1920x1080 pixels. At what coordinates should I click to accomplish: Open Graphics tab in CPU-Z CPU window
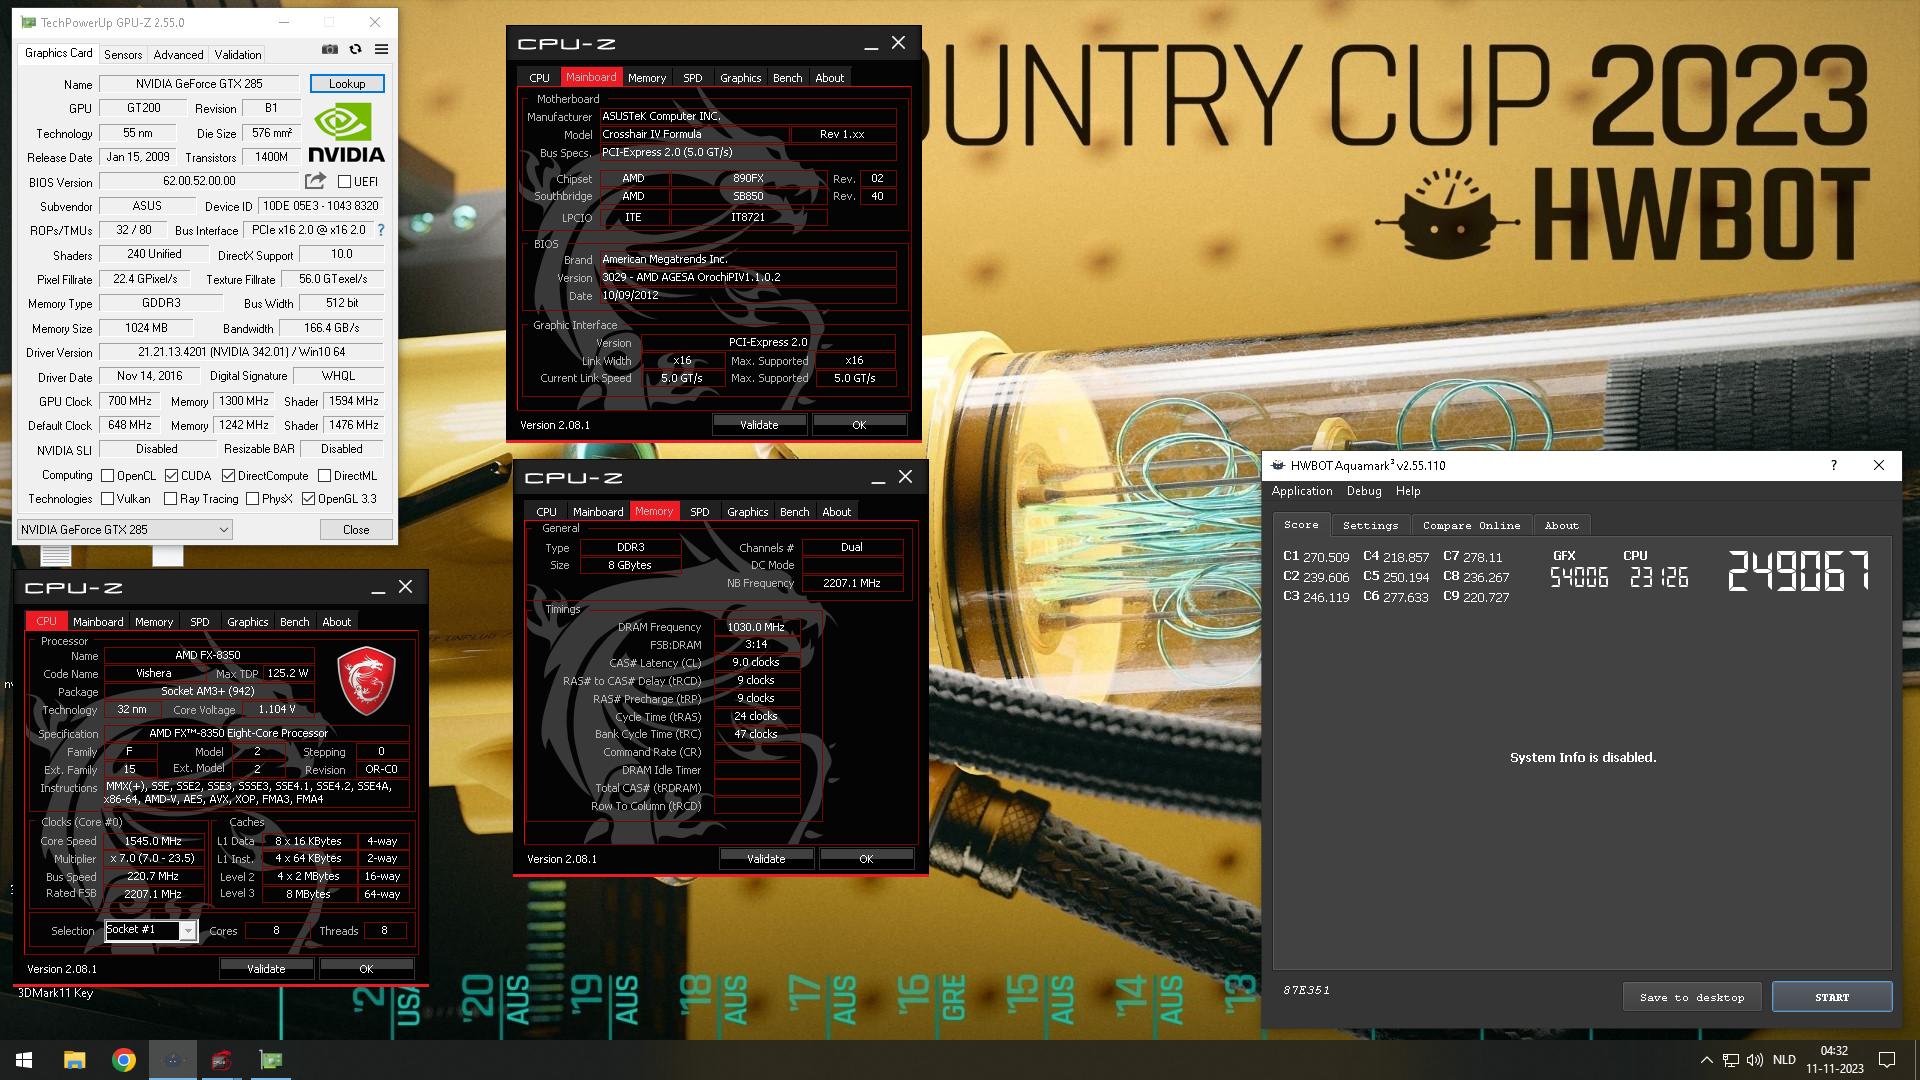(247, 622)
